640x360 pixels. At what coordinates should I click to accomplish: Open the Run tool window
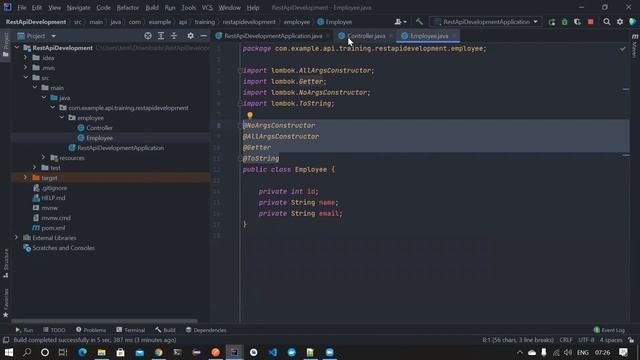(x=24, y=330)
